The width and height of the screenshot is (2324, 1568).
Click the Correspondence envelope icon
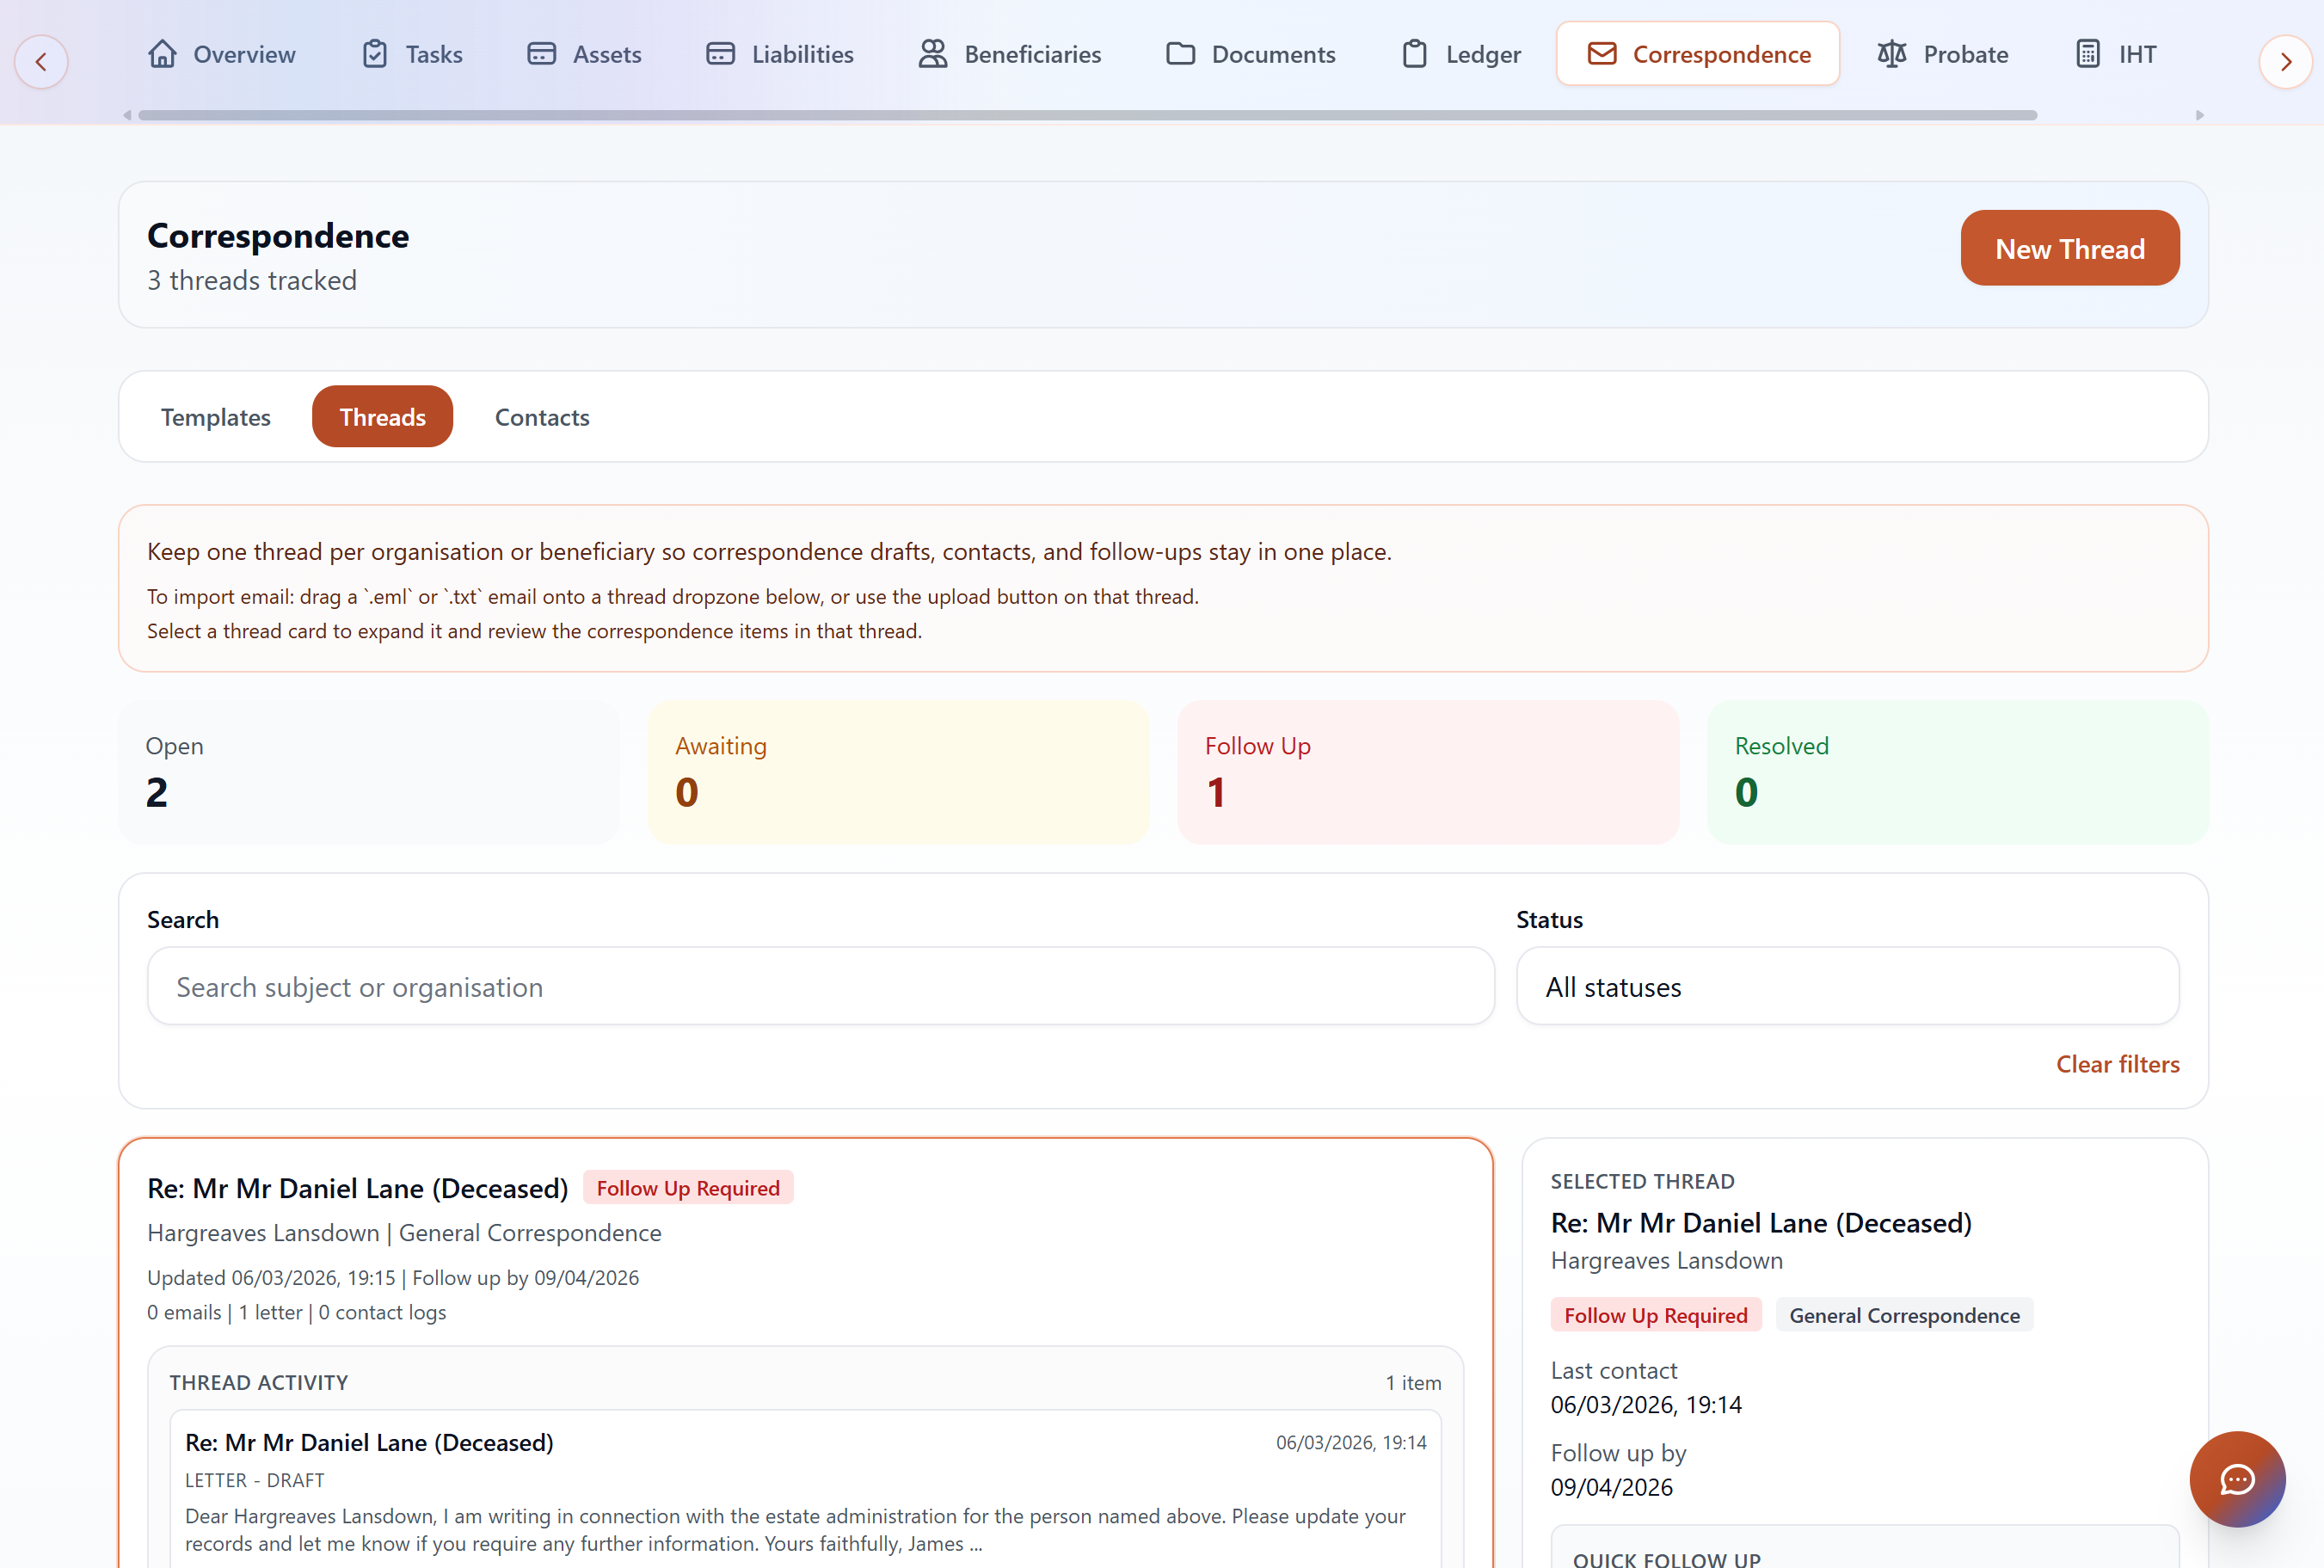(x=1603, y=54)
